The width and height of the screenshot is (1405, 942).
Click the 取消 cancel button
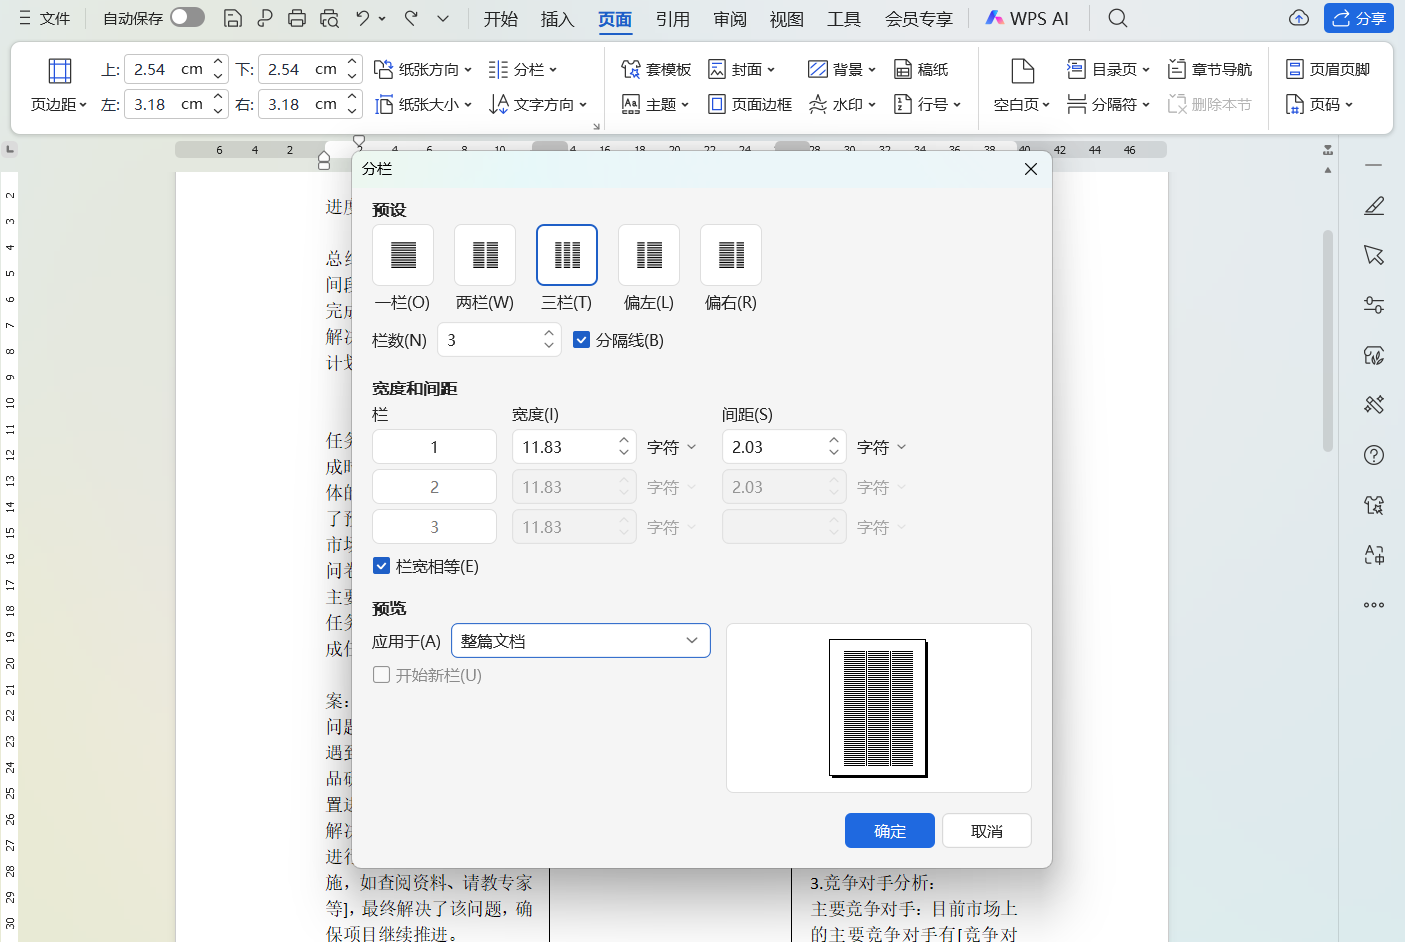[x=986, y=830]
